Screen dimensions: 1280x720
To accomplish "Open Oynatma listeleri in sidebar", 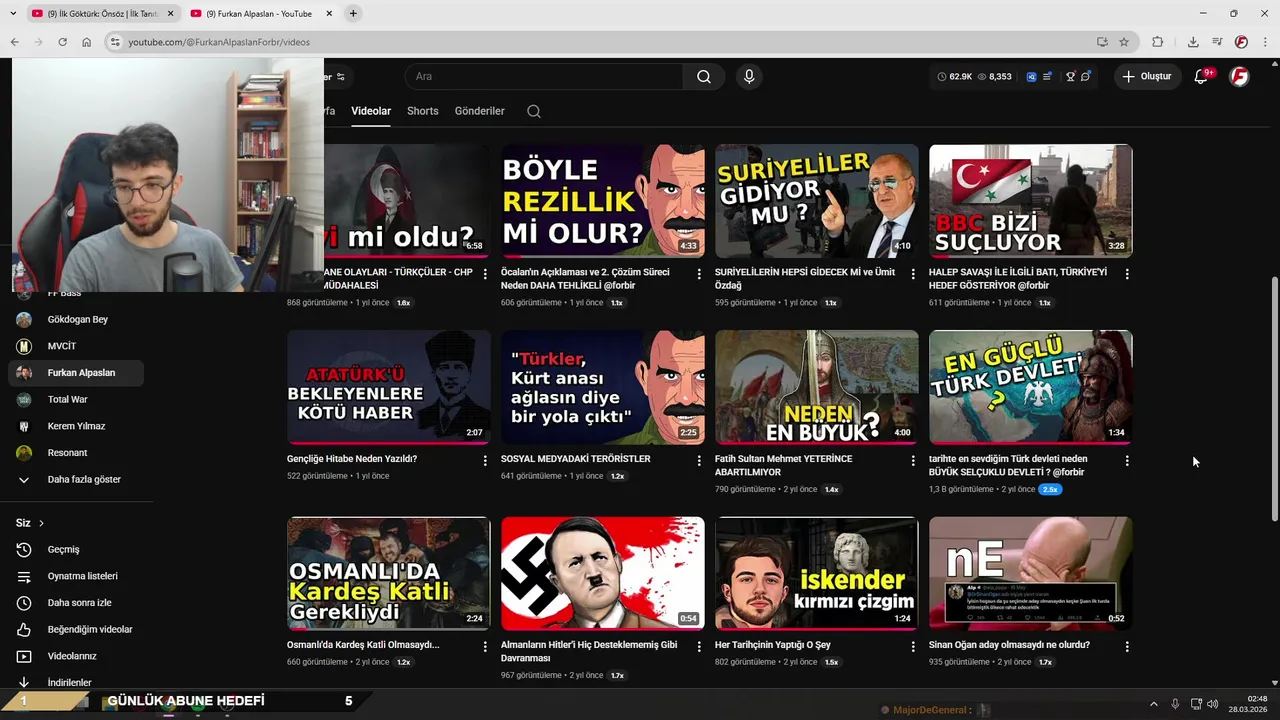I will pyautogui.click(x=76, y=576).
